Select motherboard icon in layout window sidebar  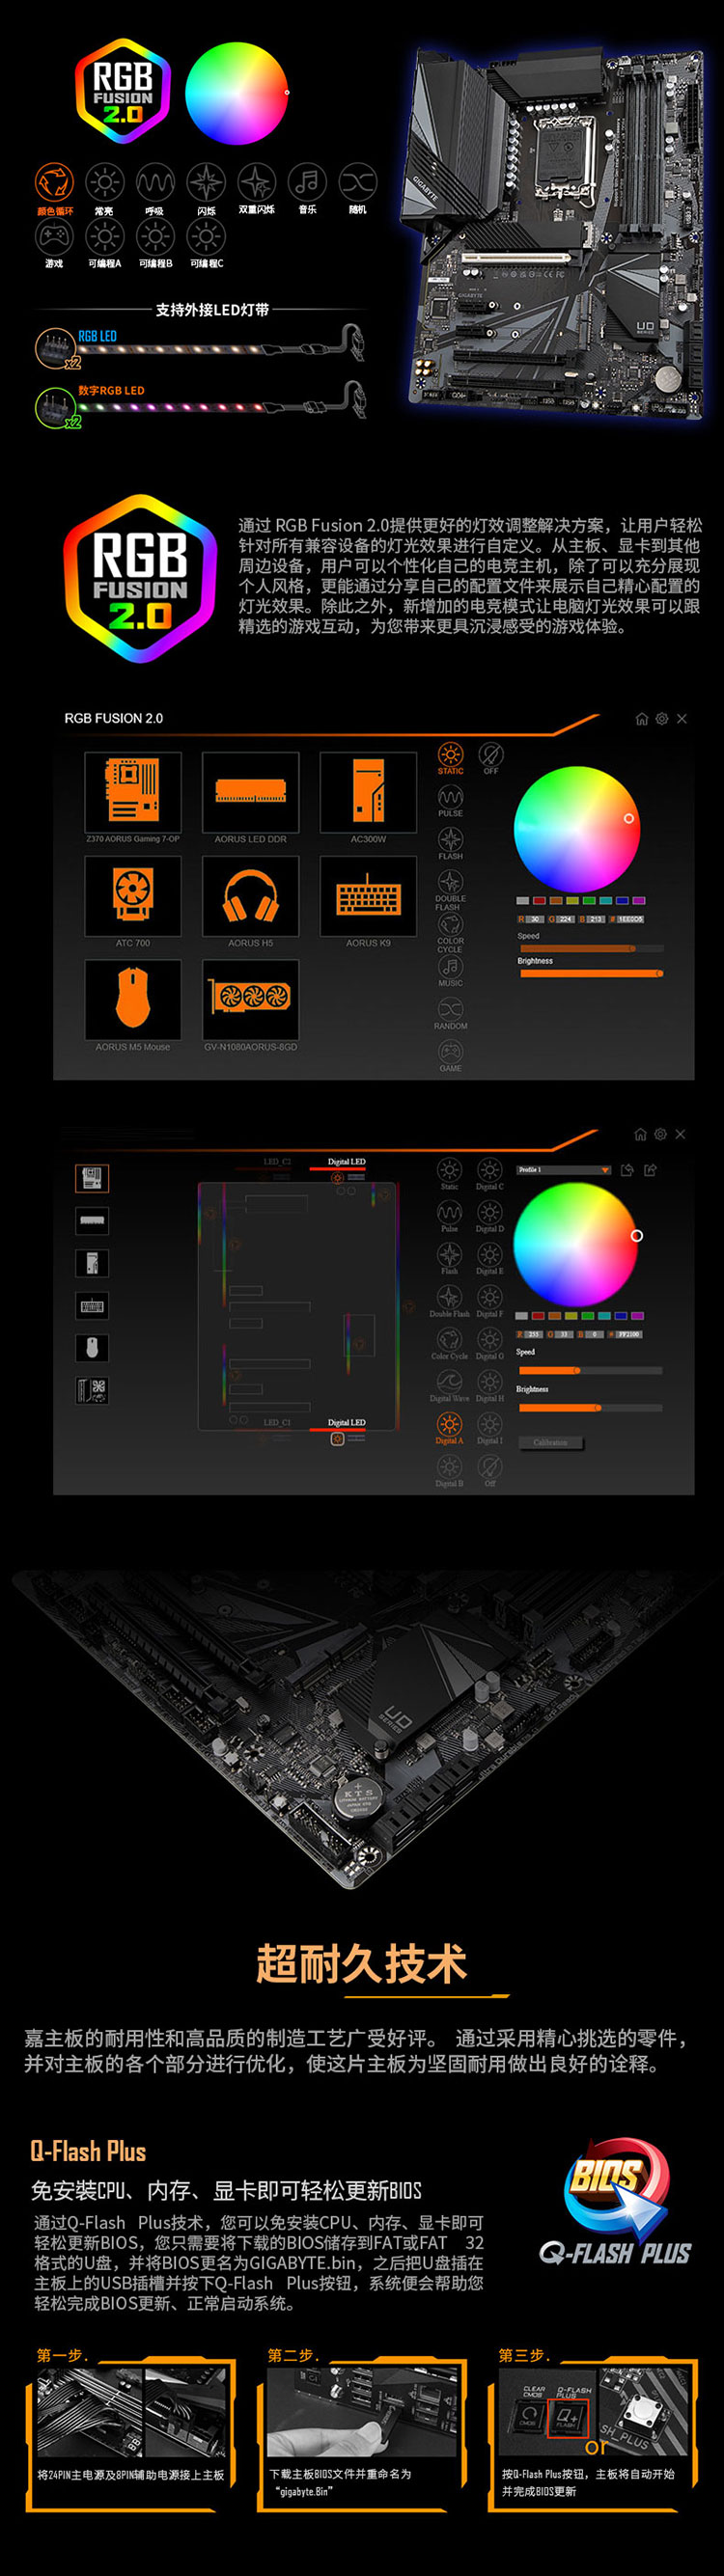tap(92, 1178)
